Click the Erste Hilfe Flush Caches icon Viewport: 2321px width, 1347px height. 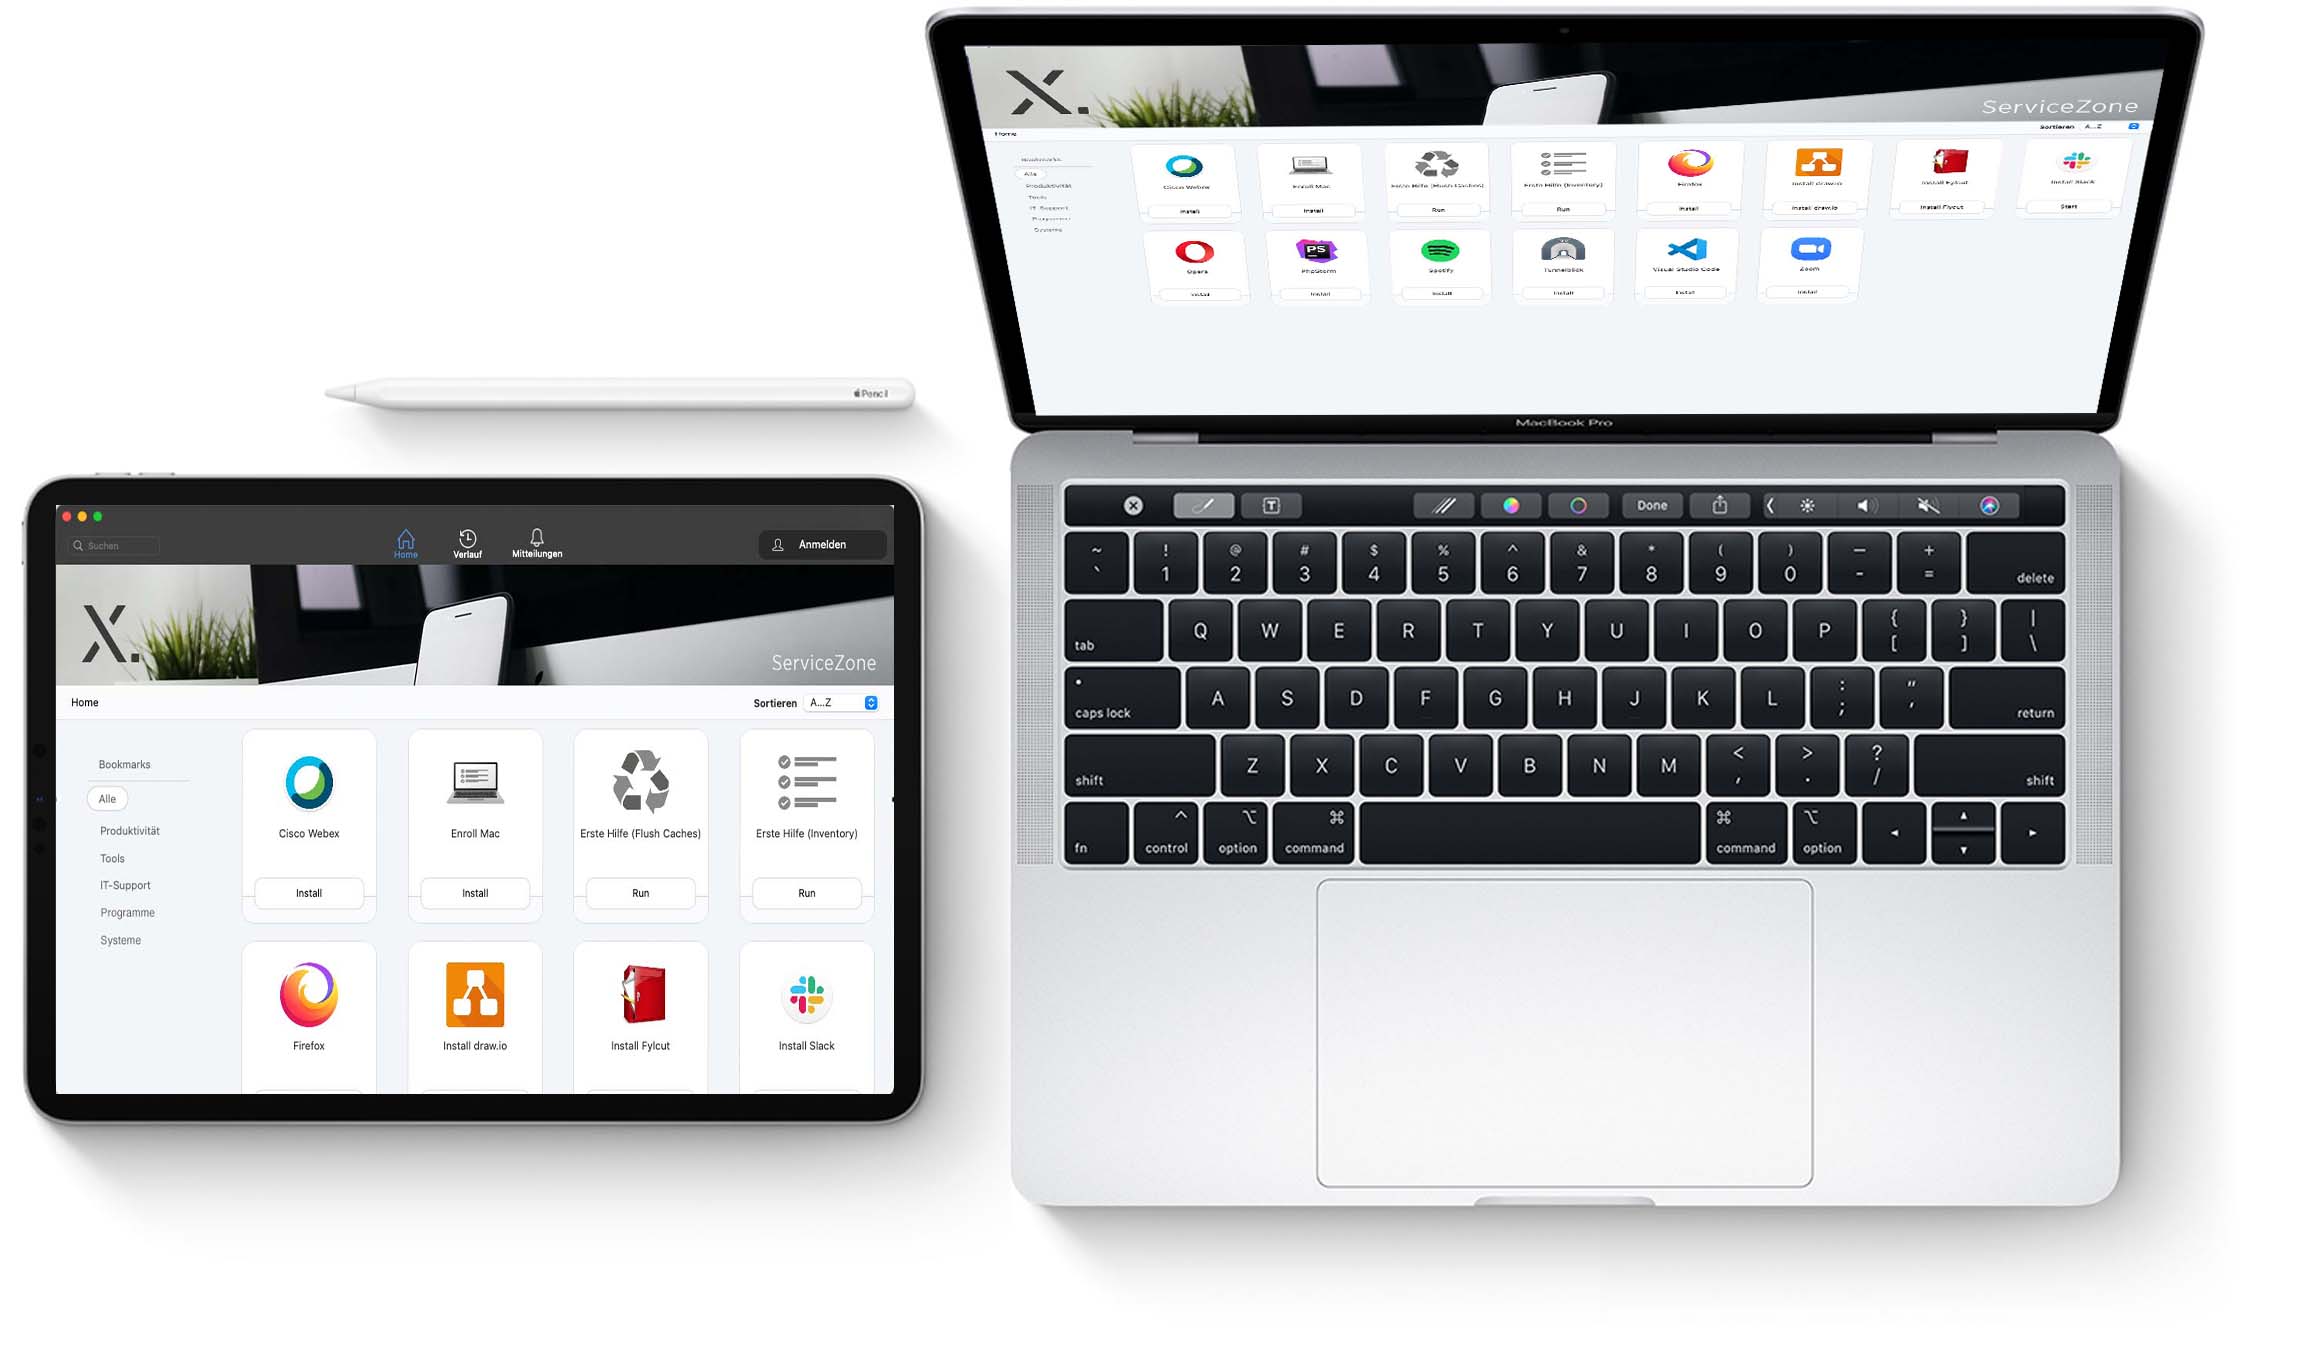click(640, 779)
